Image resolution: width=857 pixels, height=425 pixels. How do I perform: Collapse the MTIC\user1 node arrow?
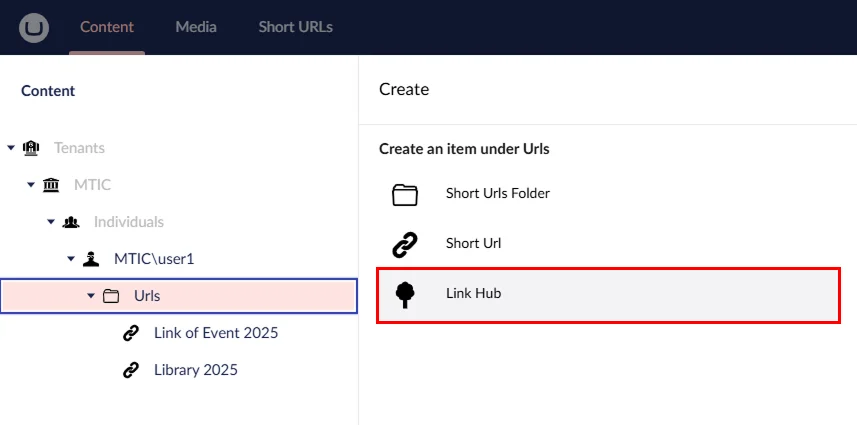[x=71, y=259]
